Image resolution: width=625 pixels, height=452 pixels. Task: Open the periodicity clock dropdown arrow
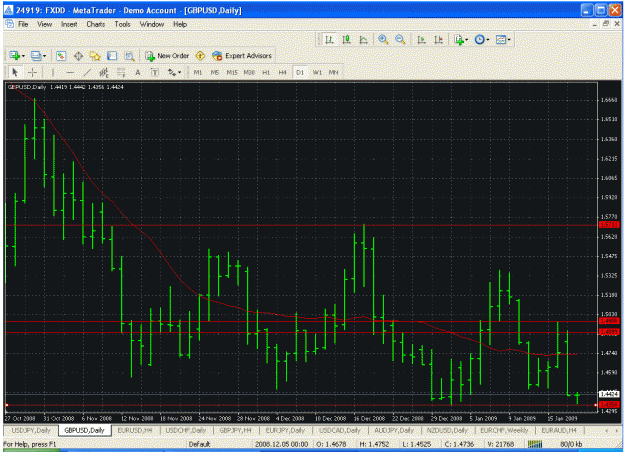488,39
